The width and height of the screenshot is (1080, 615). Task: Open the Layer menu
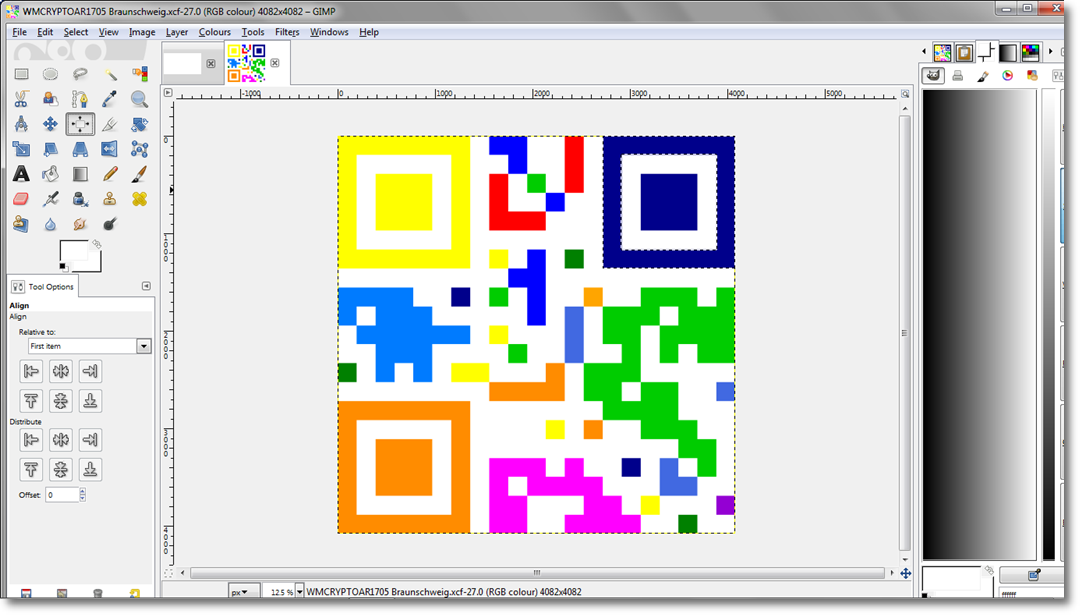pos(176,32)
